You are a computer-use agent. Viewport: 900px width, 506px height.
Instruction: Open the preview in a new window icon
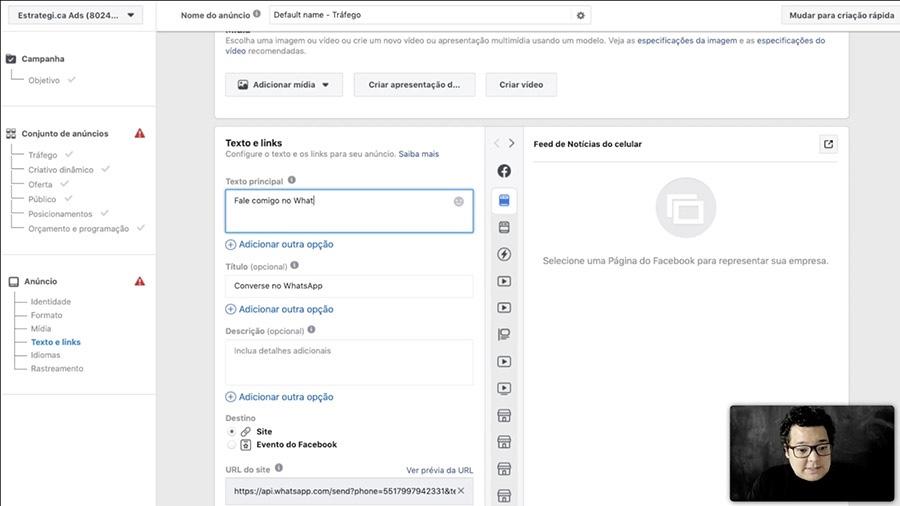[828, 144]
